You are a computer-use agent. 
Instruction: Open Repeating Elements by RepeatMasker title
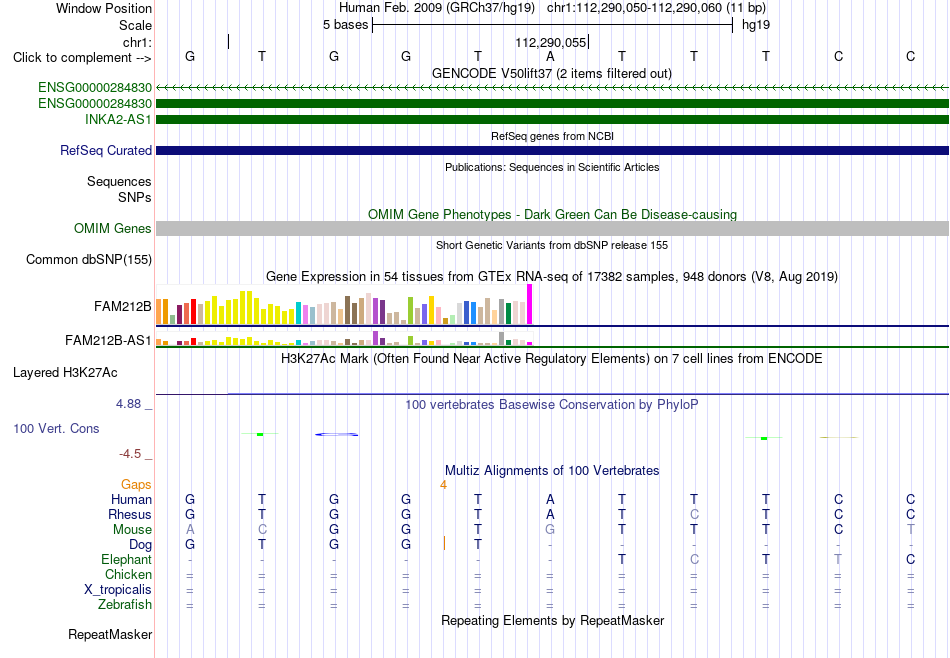pyautogui.click(x=552, y=620)
